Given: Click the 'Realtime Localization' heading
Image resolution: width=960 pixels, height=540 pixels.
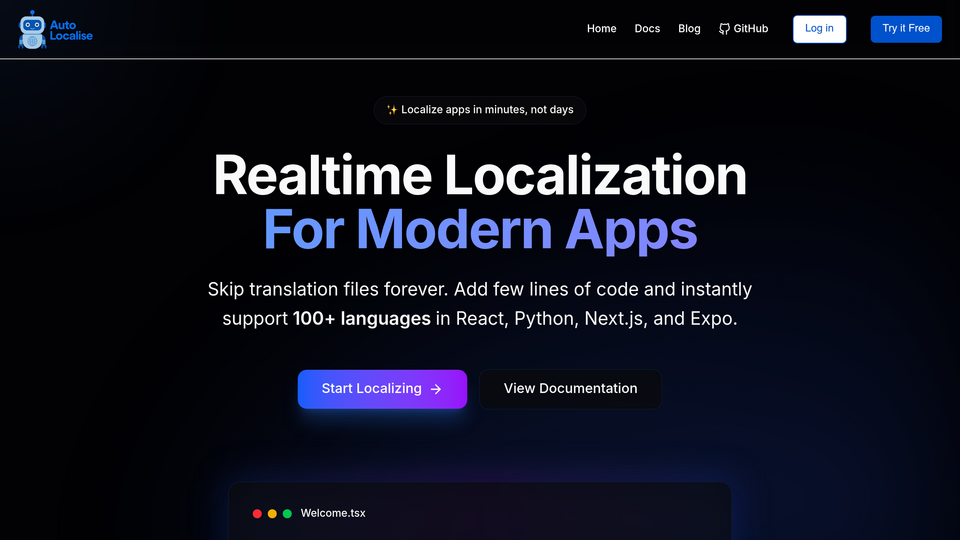Looking at the screenshot, I should (479, 176).
